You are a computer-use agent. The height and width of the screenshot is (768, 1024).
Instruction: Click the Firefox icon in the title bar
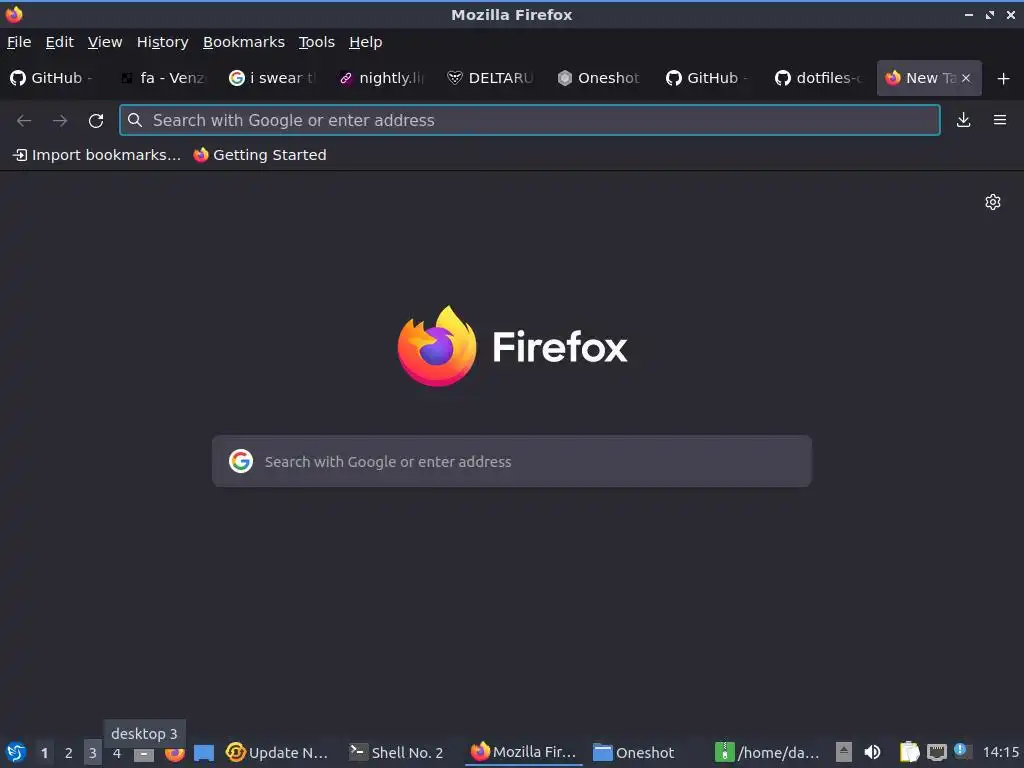14,14
